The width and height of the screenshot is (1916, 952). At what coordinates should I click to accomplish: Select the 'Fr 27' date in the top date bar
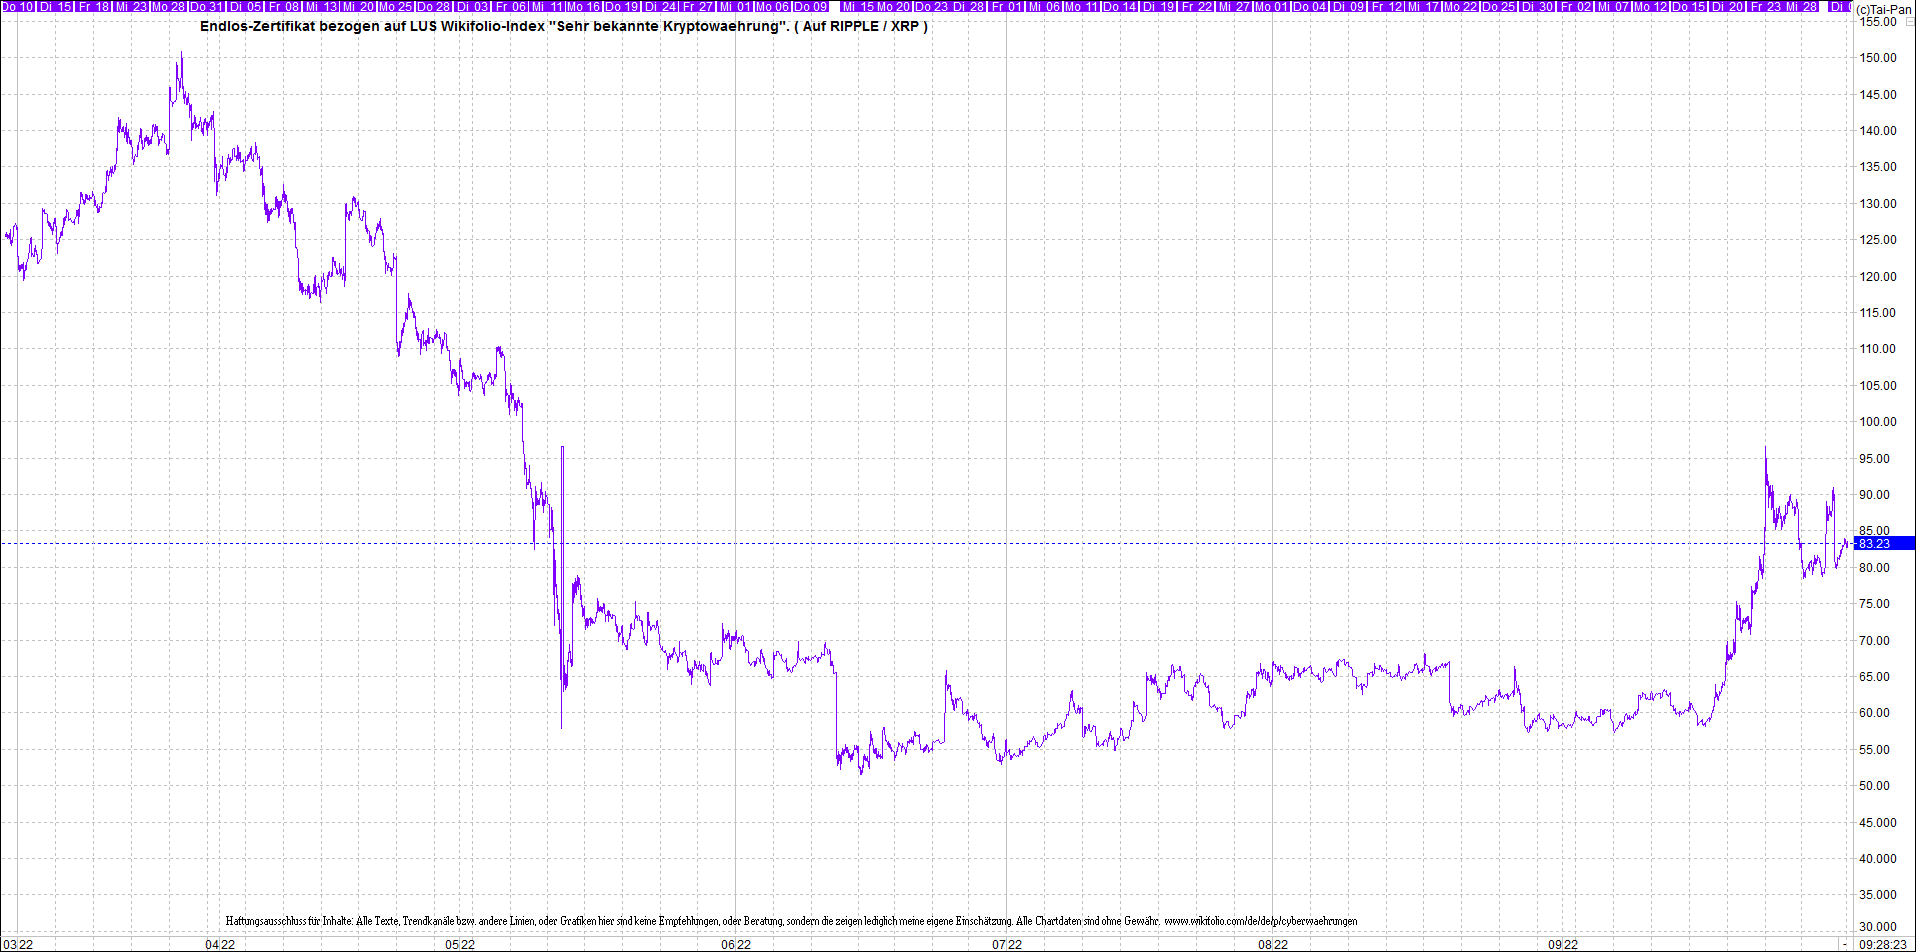tap(699, 6)
